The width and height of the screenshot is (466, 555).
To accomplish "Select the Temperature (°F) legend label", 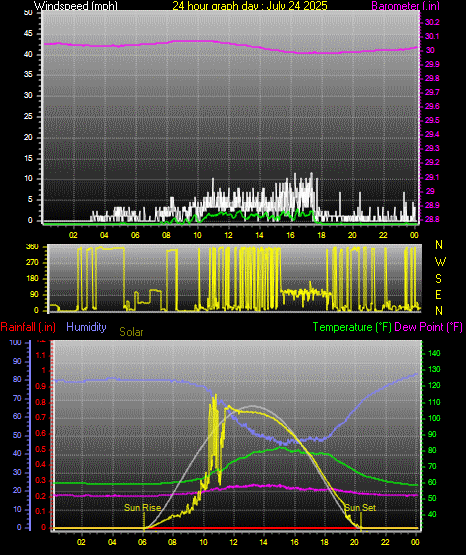I will 352,327.
